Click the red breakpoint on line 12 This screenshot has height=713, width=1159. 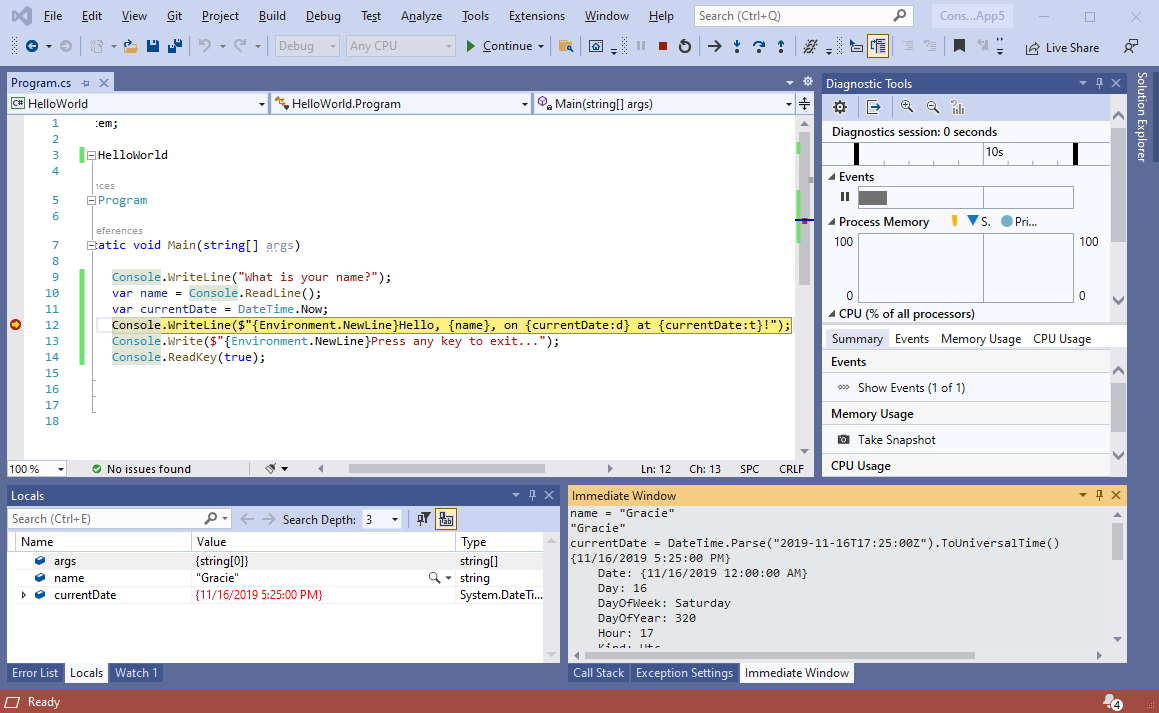click(15, 325)
